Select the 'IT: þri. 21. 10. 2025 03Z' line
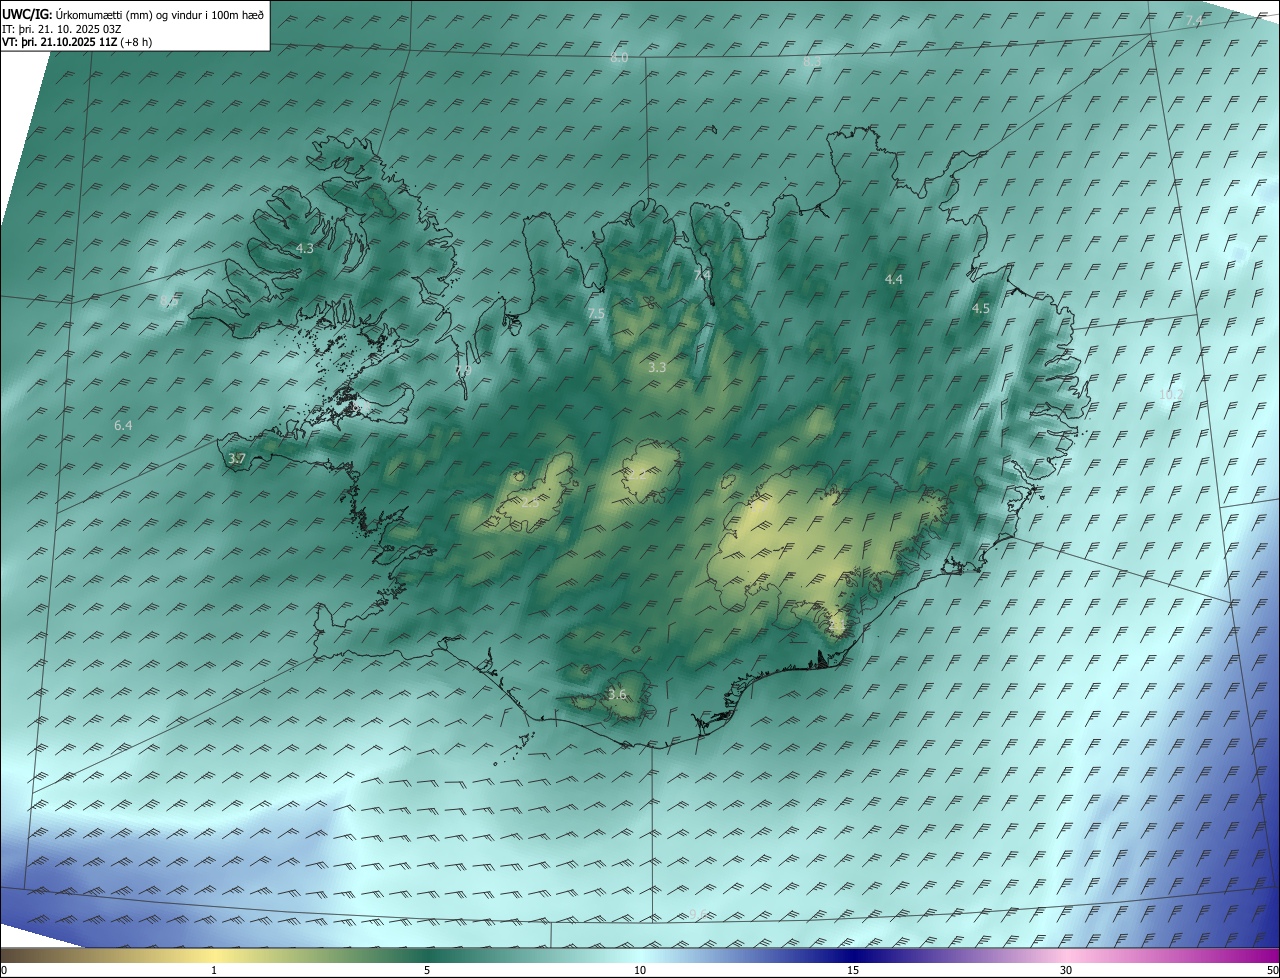Image resolution: width=1280 pixels, height=978 pixels. [x=62, y=29]
